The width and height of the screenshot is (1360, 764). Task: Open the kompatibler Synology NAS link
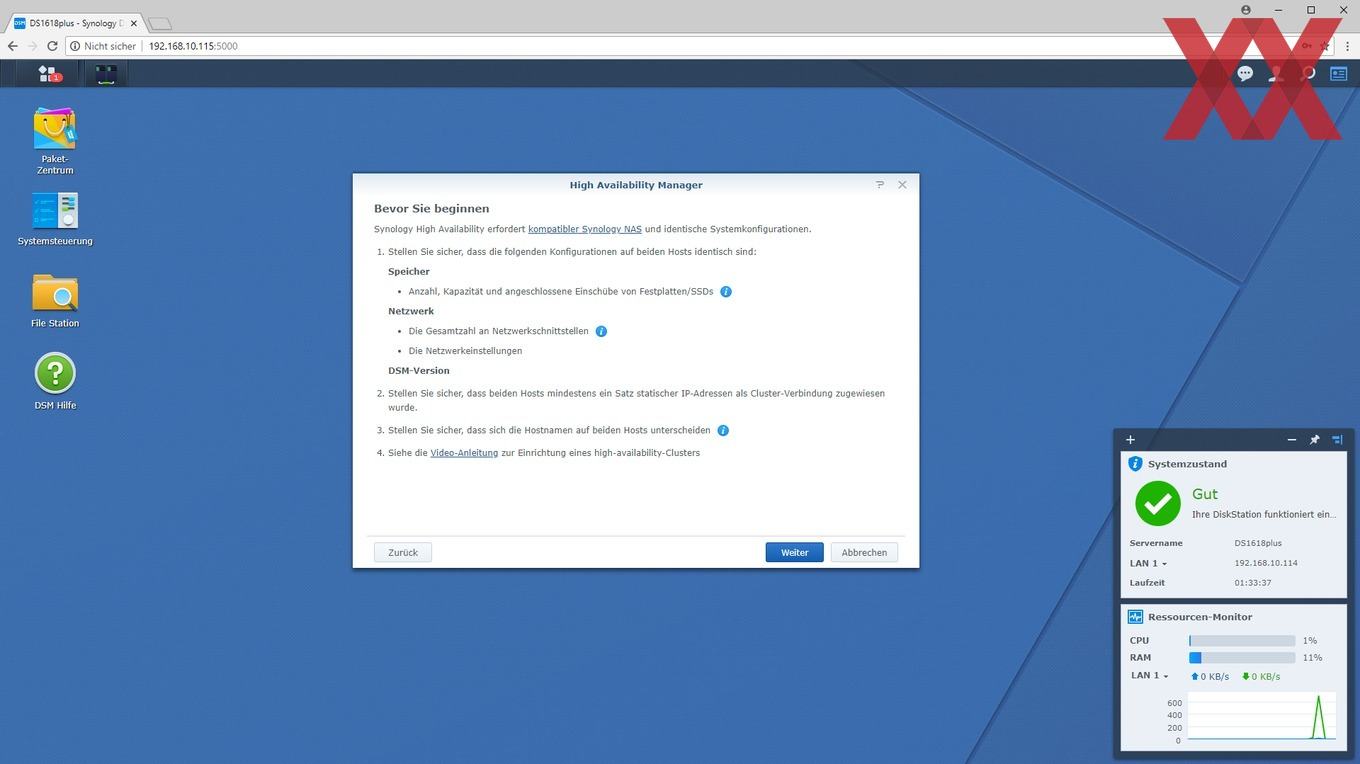[x=585, y=229]
